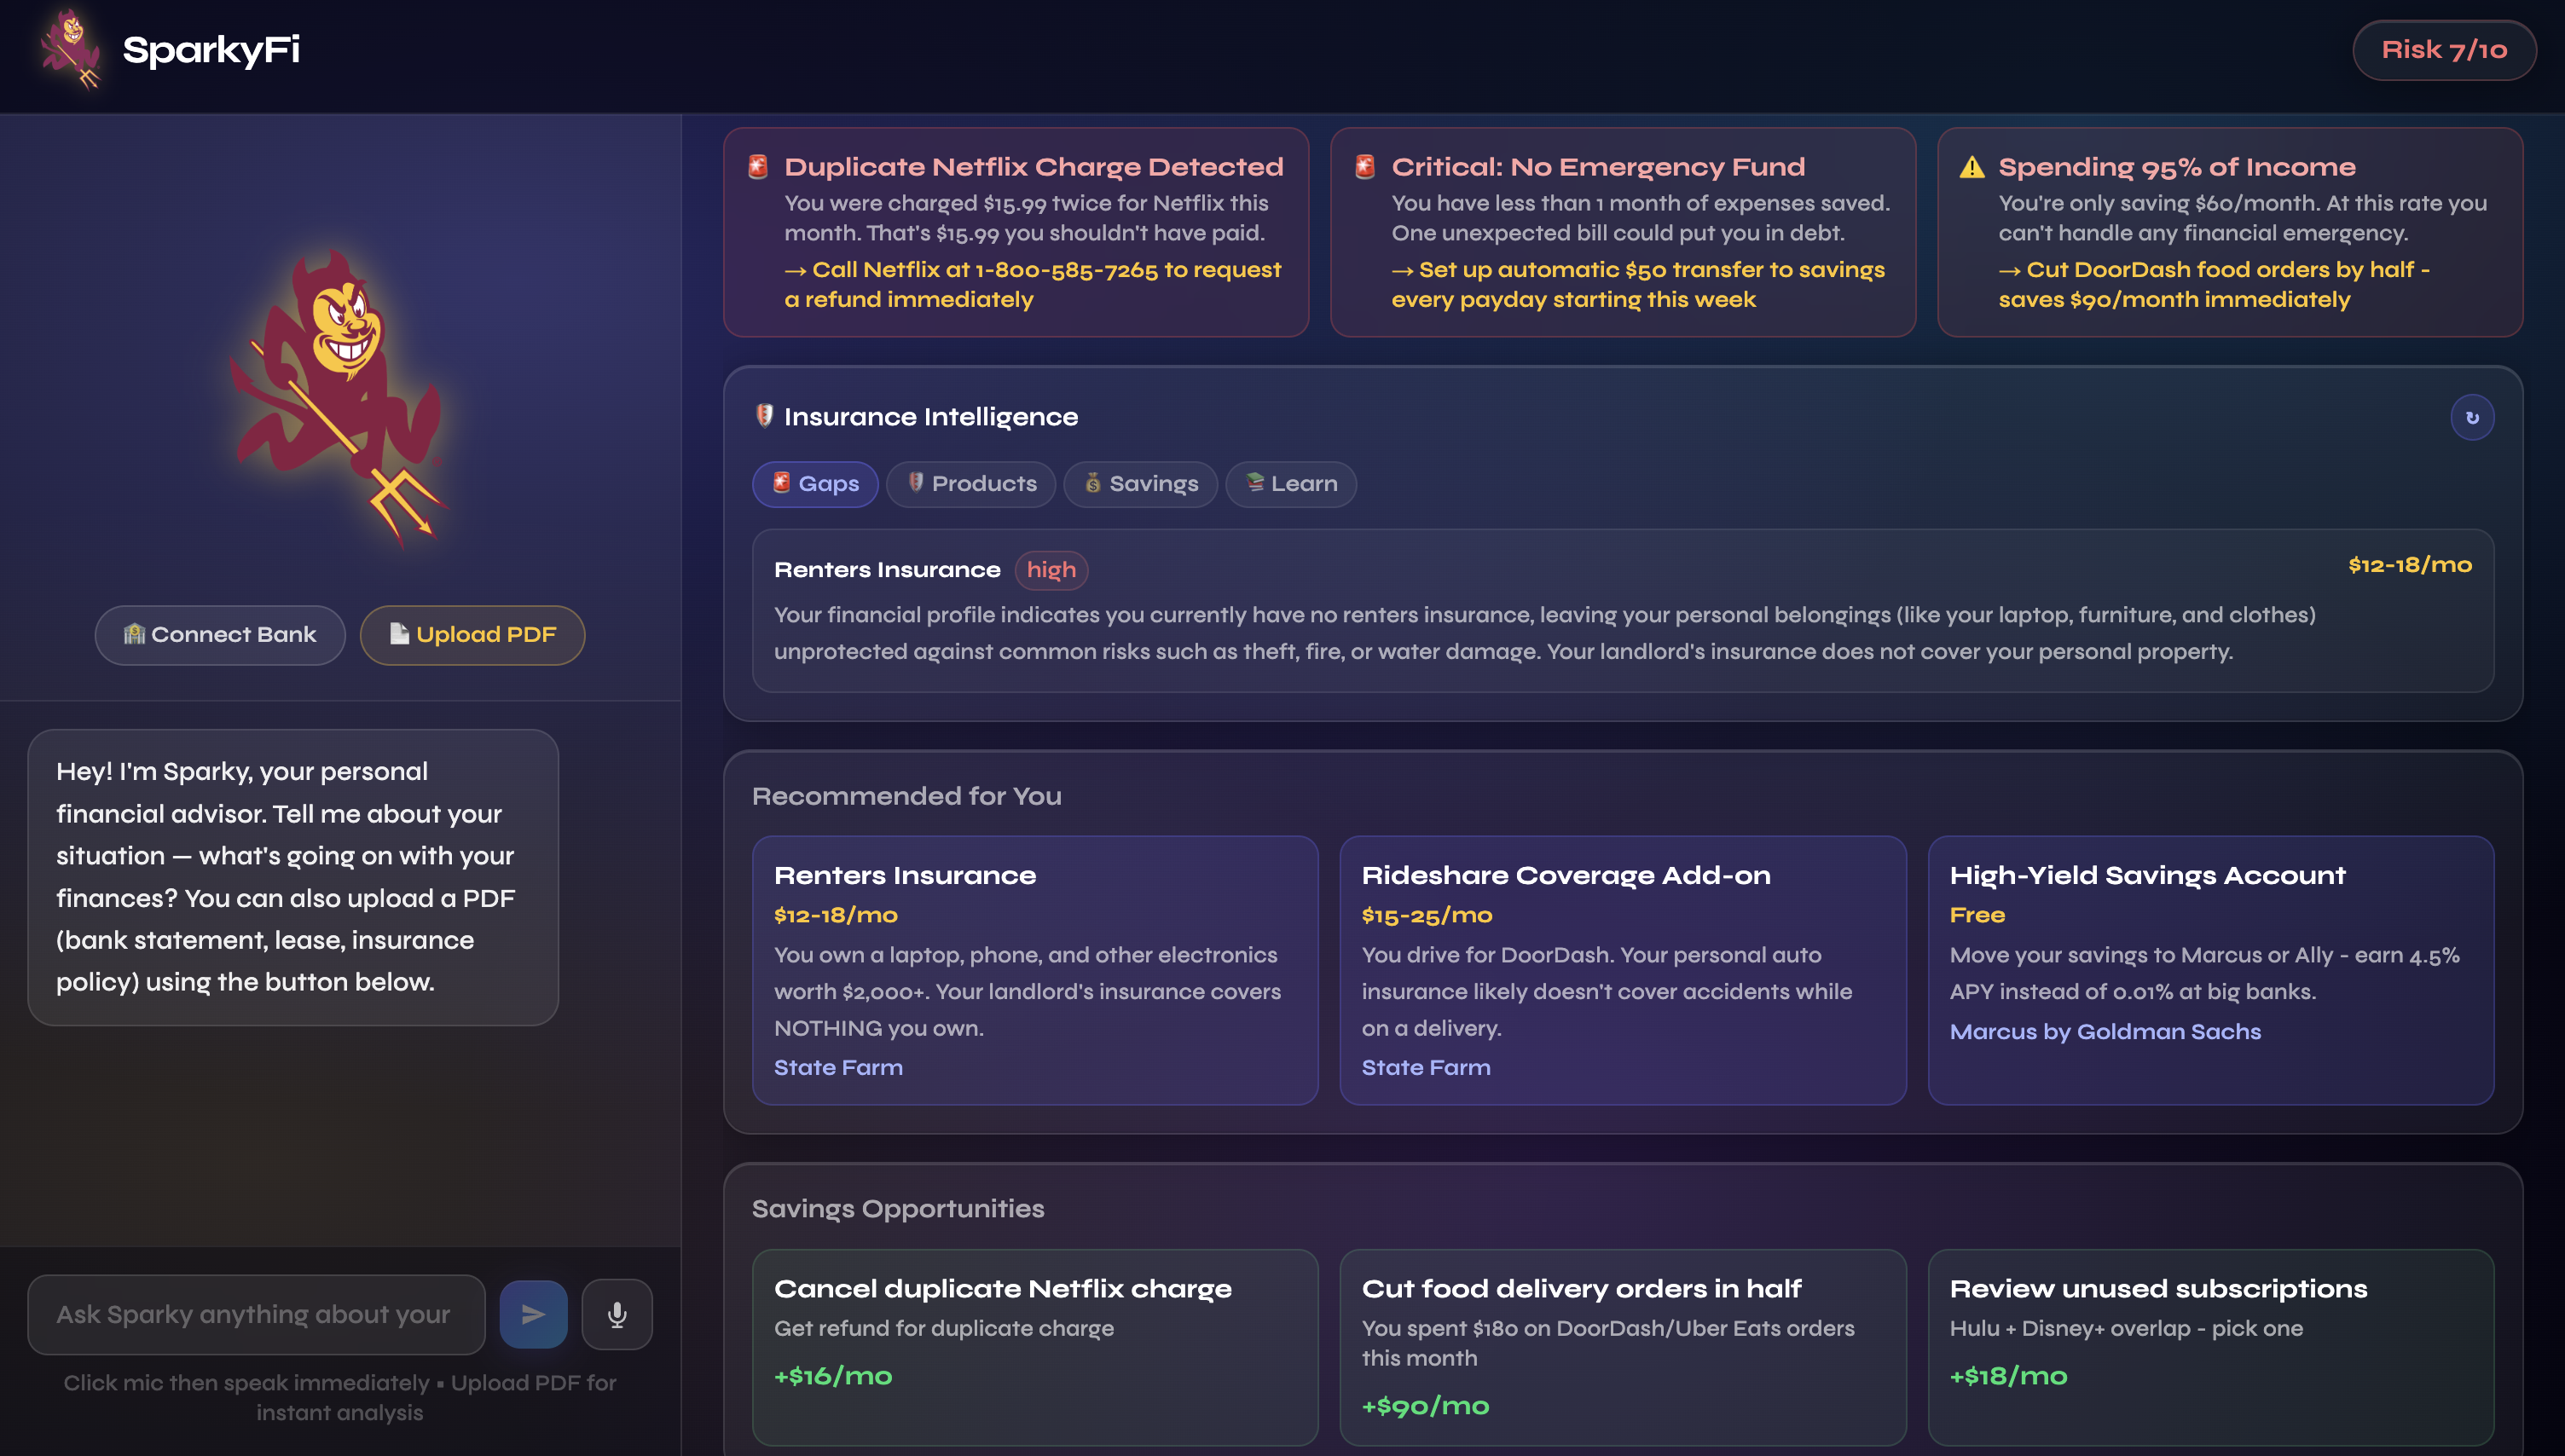Viewport: 2565px width, 1456px height.
Task: Select the Learn tab
Action: pyautogui.click(x=1290, y=484)
